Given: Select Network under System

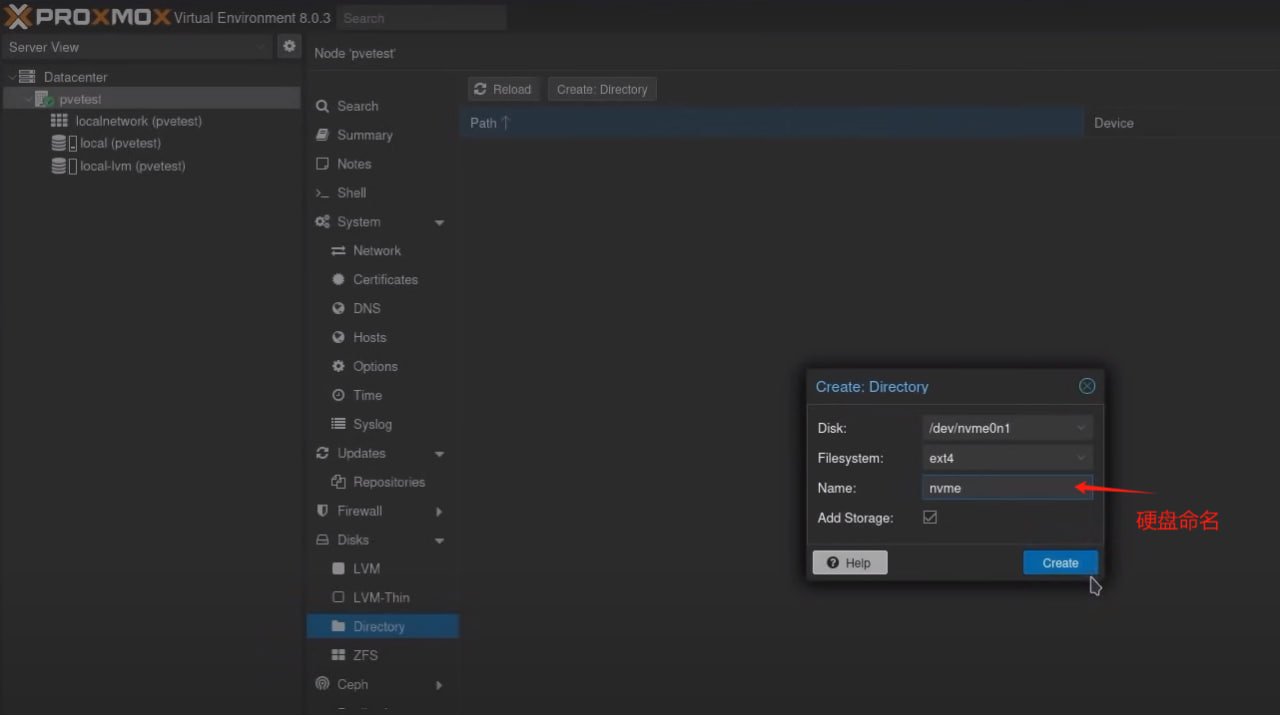Looking at the screenshot, I should (x=376, y=251).
